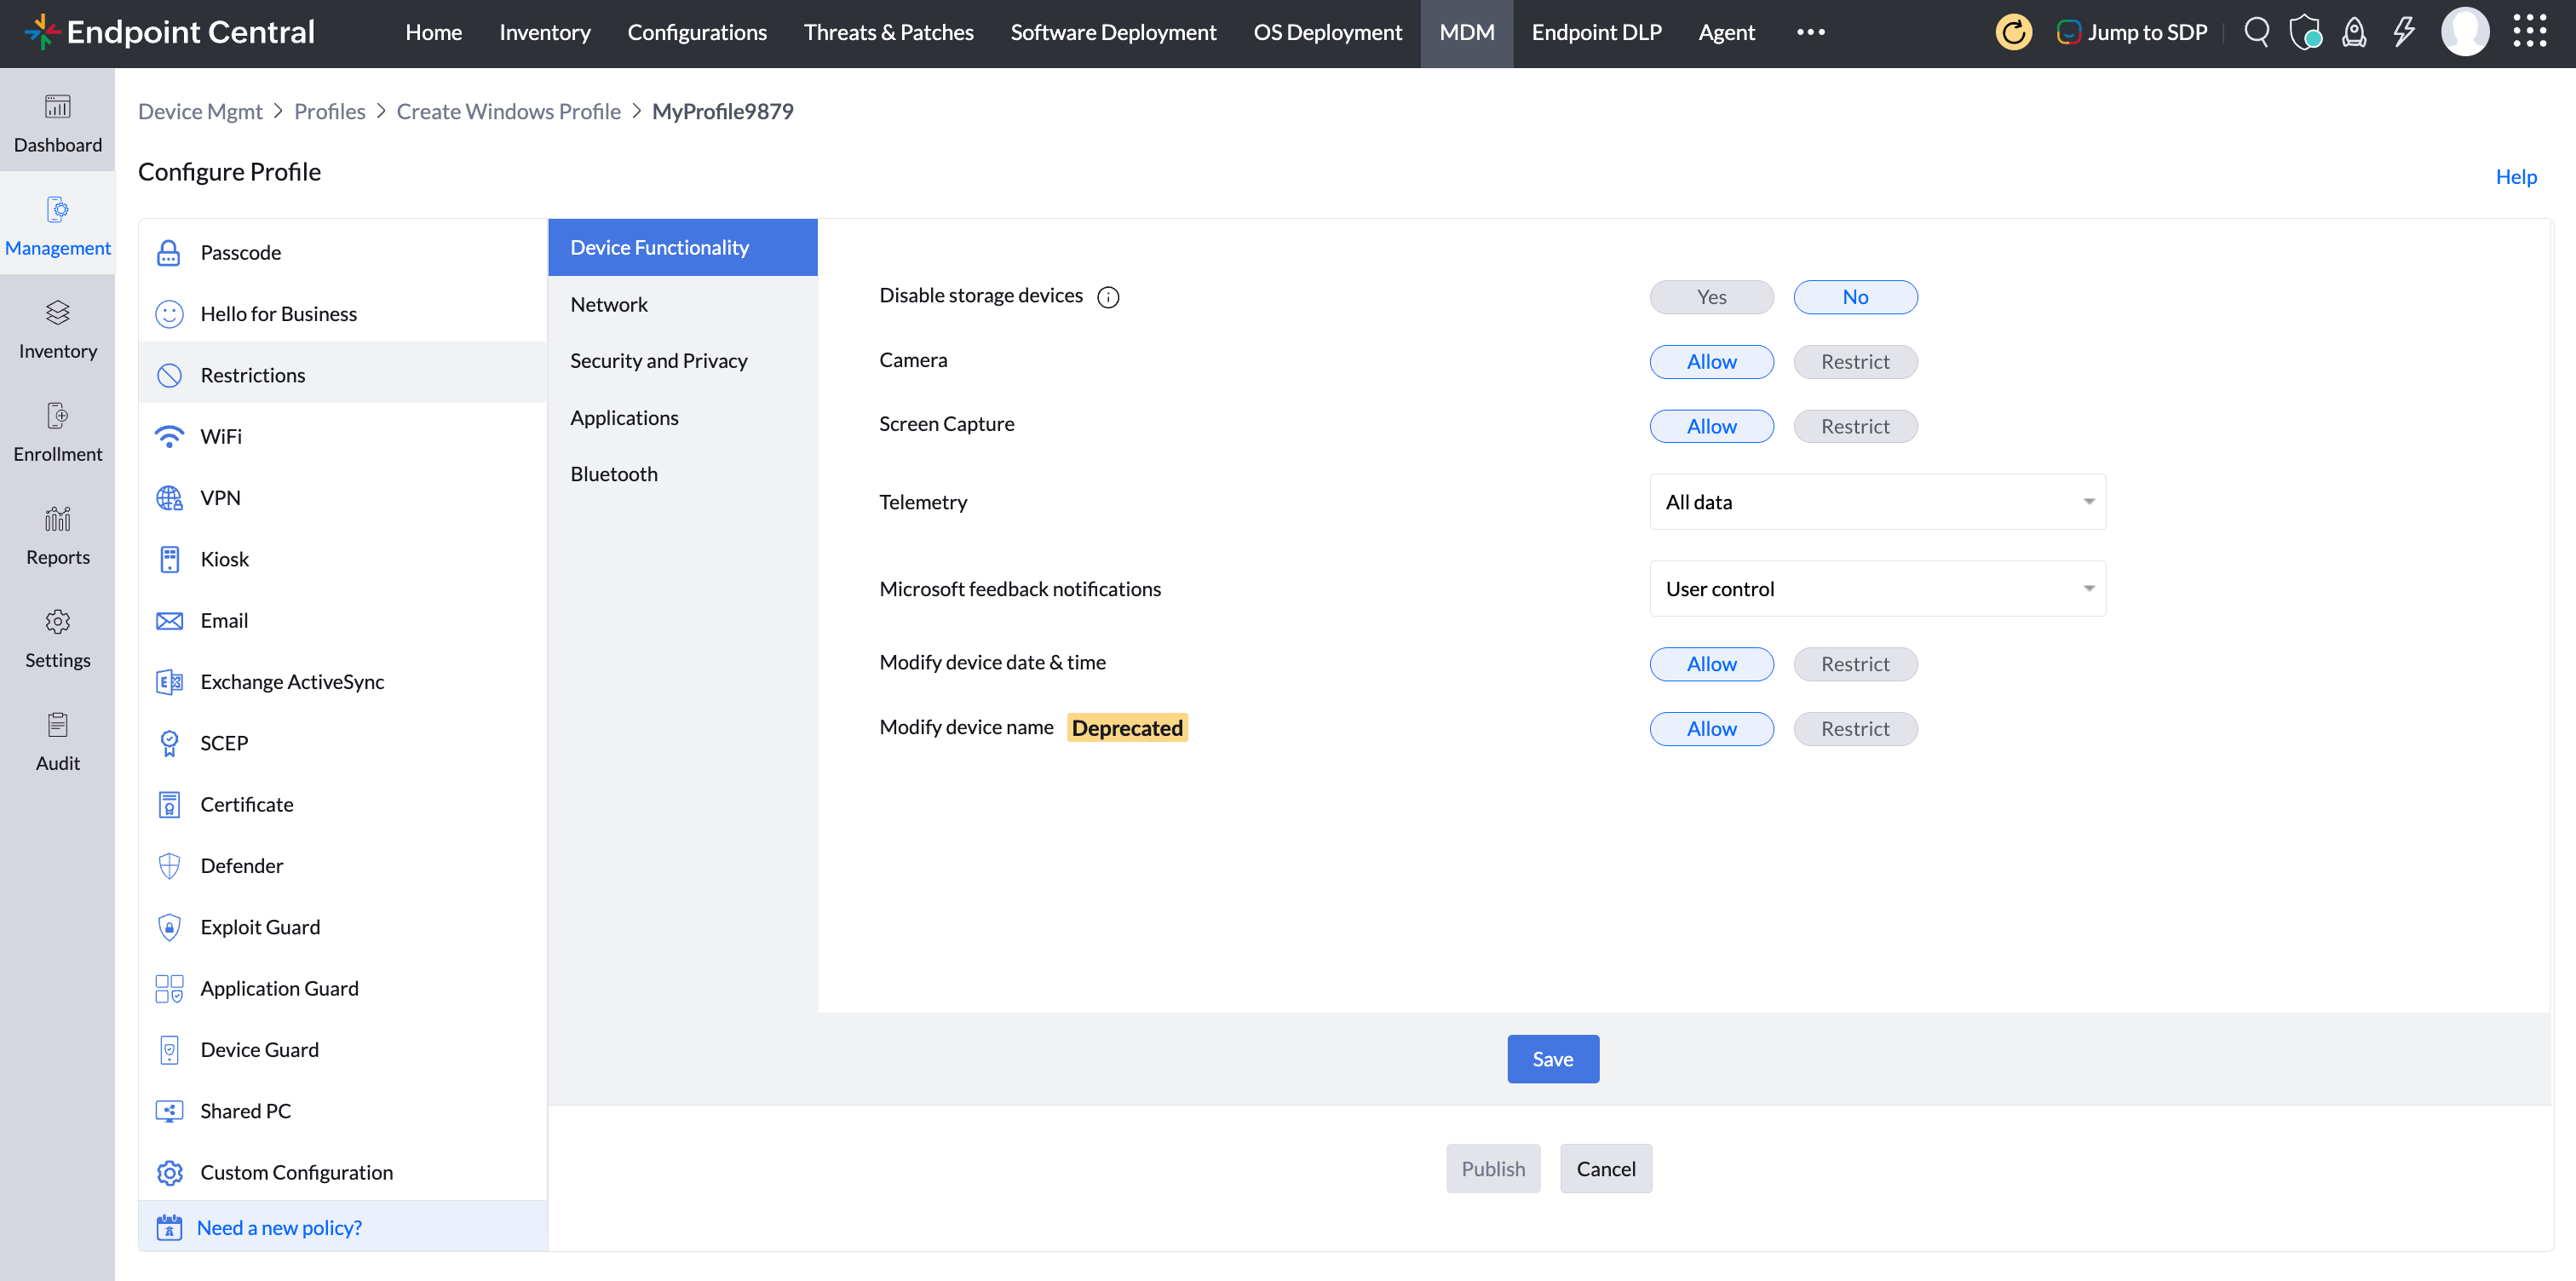Open the Exploit Guard icon
This screenshot has width=2576, height=1281.
tap(169, 927)
